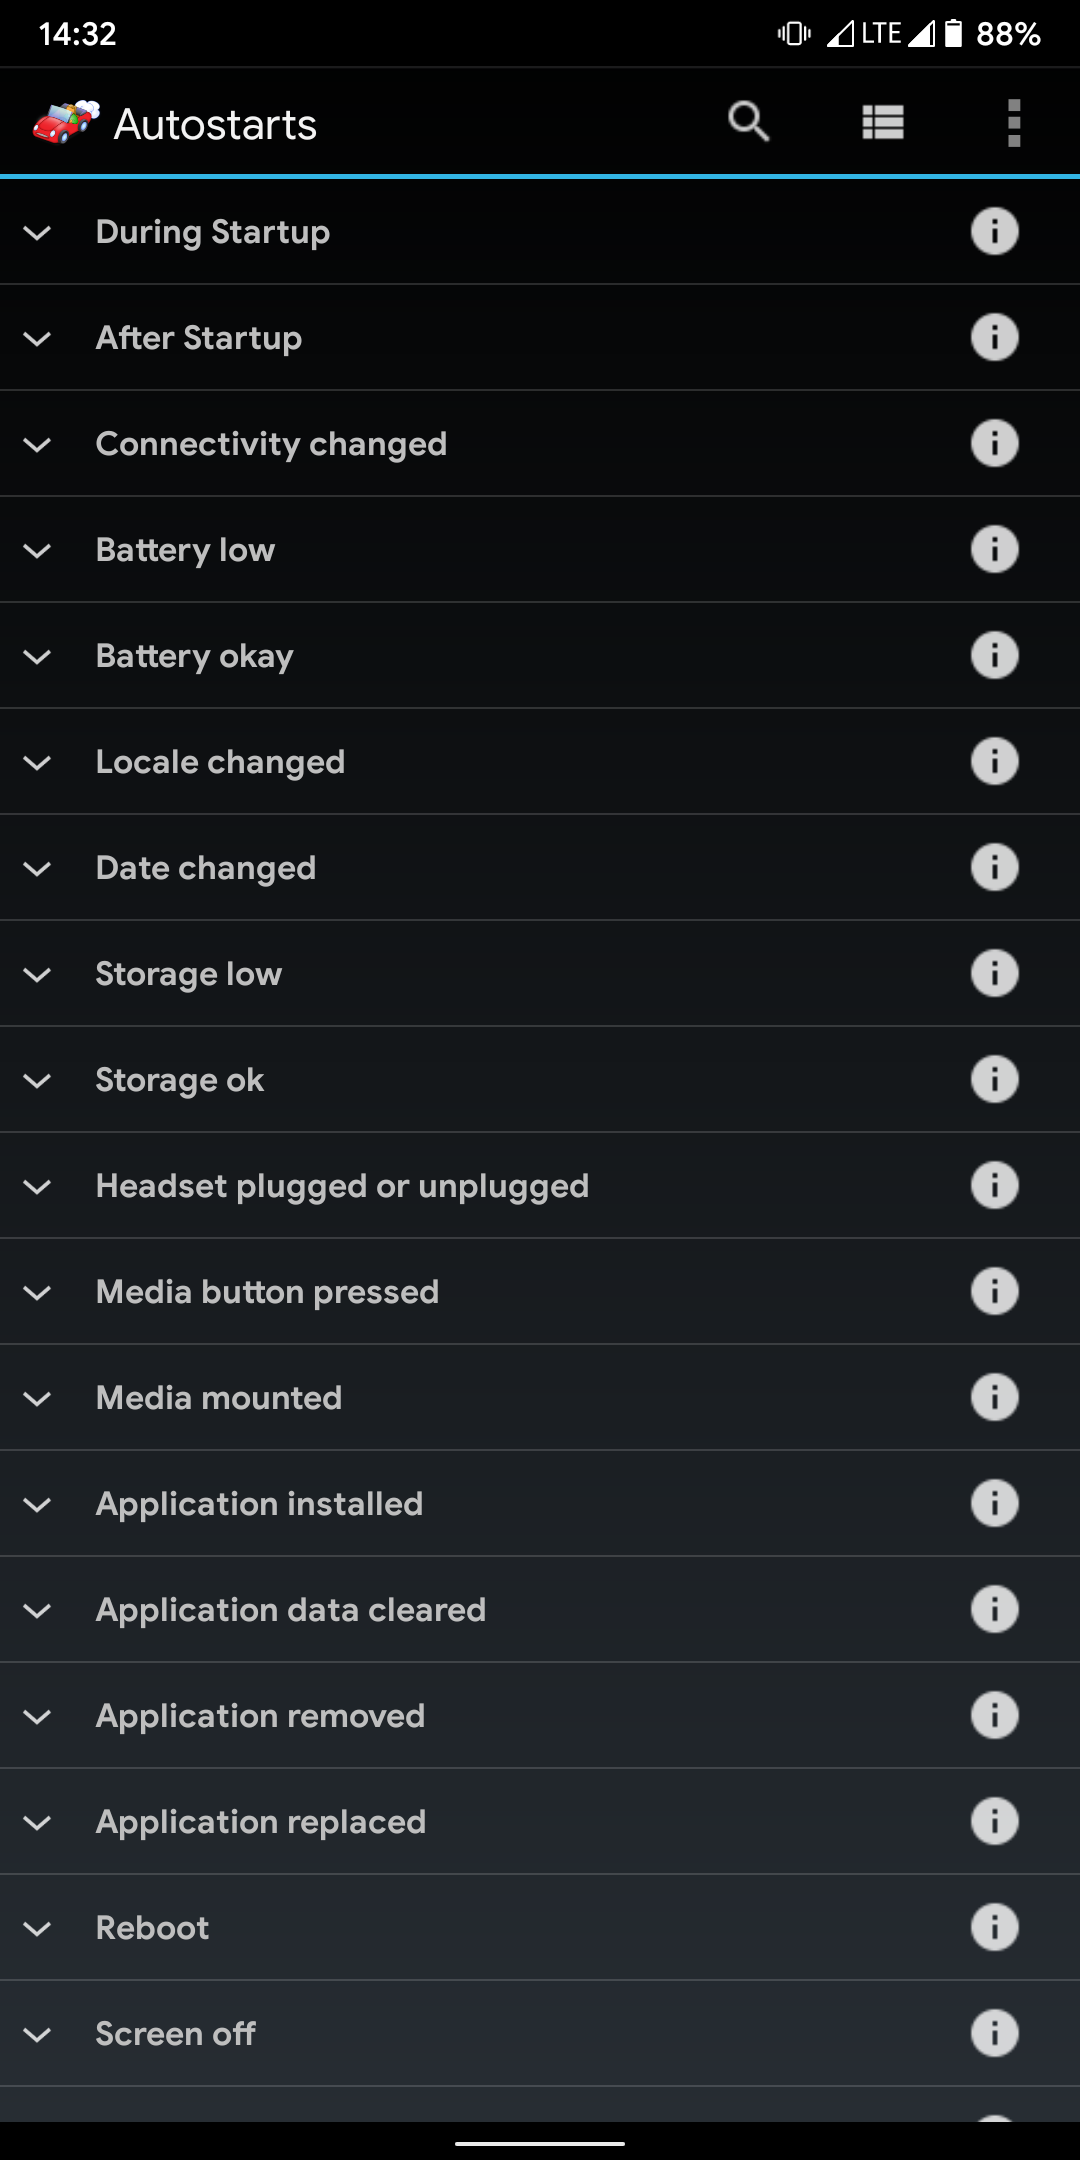Viewport: 1080px width, 2160px height.
Task: Open info for Locale changed
Action: [994, 762]
